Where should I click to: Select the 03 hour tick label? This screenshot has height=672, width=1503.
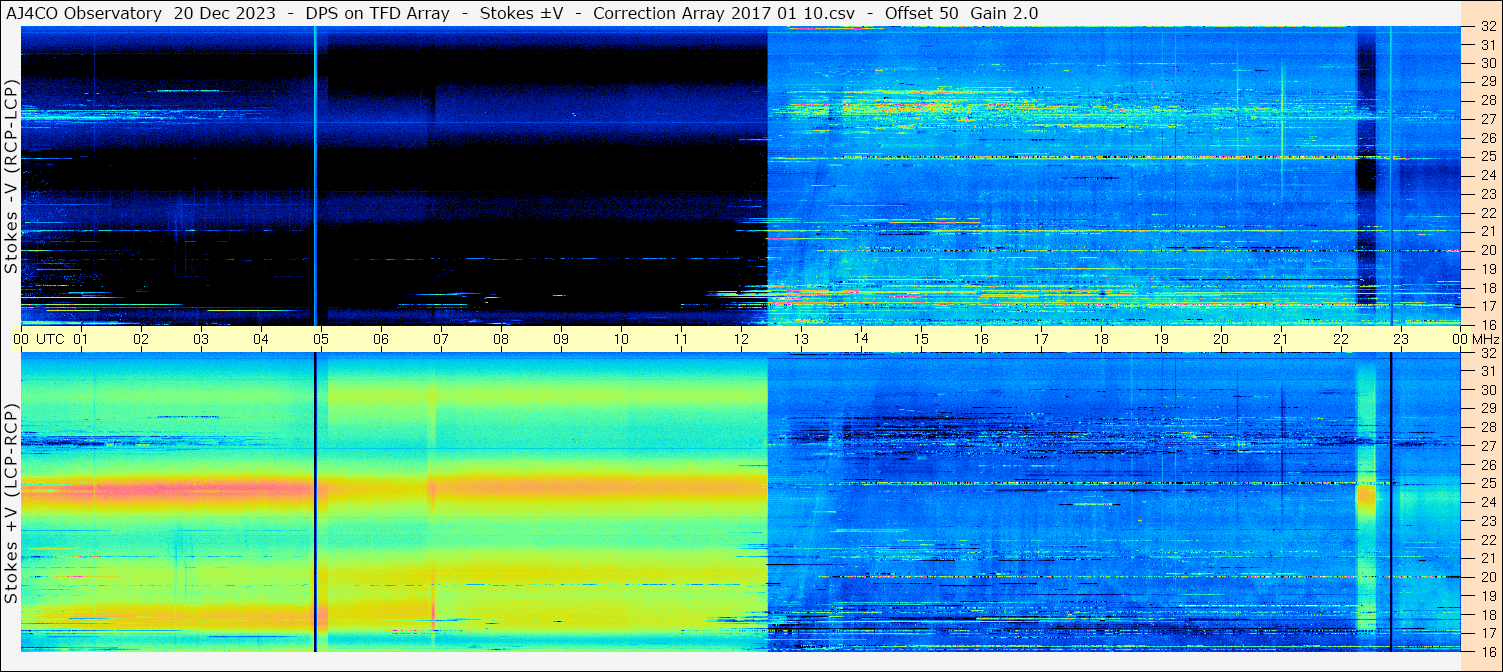[201, 339]
